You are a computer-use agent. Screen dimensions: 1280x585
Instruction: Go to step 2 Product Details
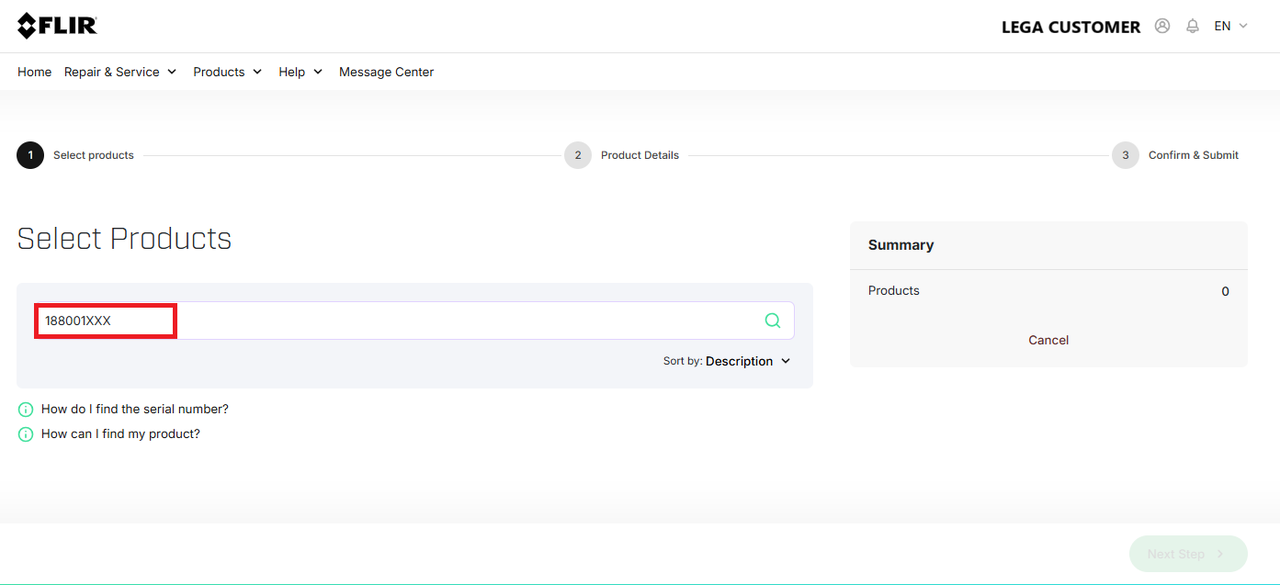coord(578,155)
